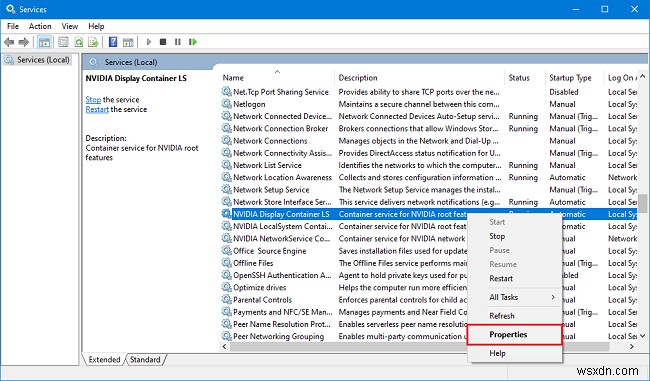Click gear icon beside Optimize drives

(x=226, y=287)
